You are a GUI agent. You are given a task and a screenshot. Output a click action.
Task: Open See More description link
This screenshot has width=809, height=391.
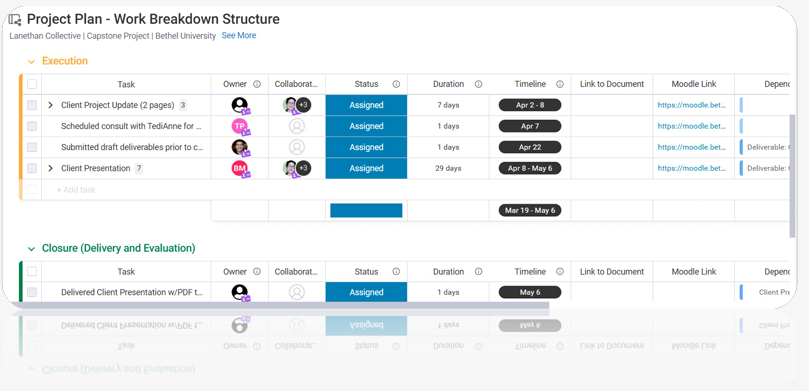pyautogui.click(x=239, y=36)
